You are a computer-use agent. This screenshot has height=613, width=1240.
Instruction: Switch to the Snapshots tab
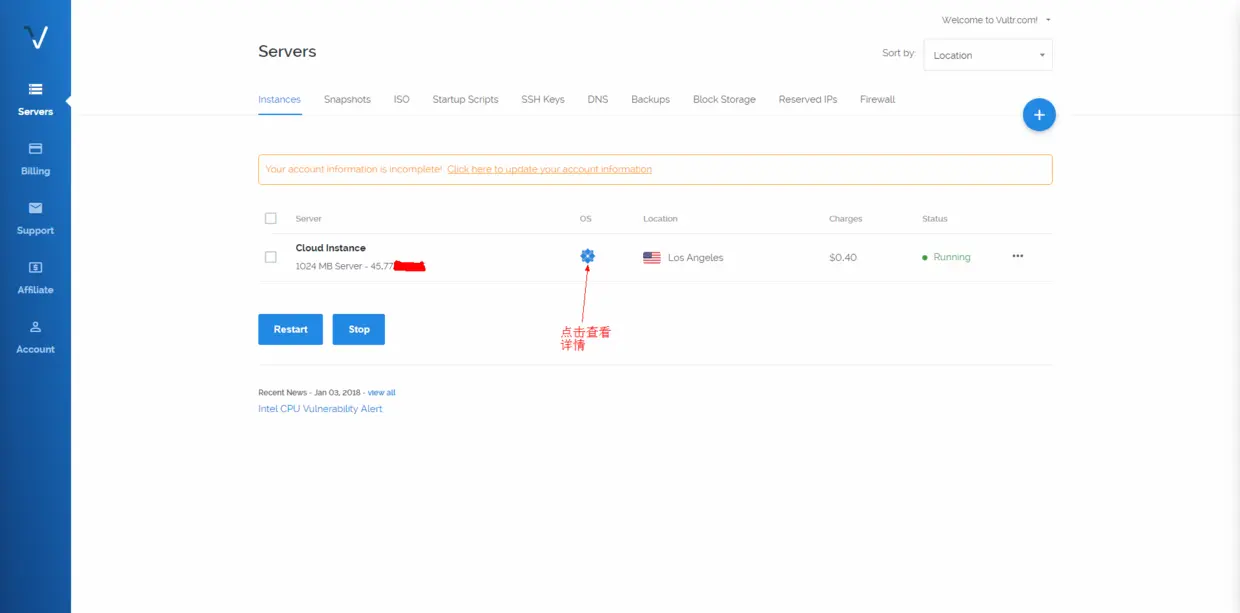347,100
